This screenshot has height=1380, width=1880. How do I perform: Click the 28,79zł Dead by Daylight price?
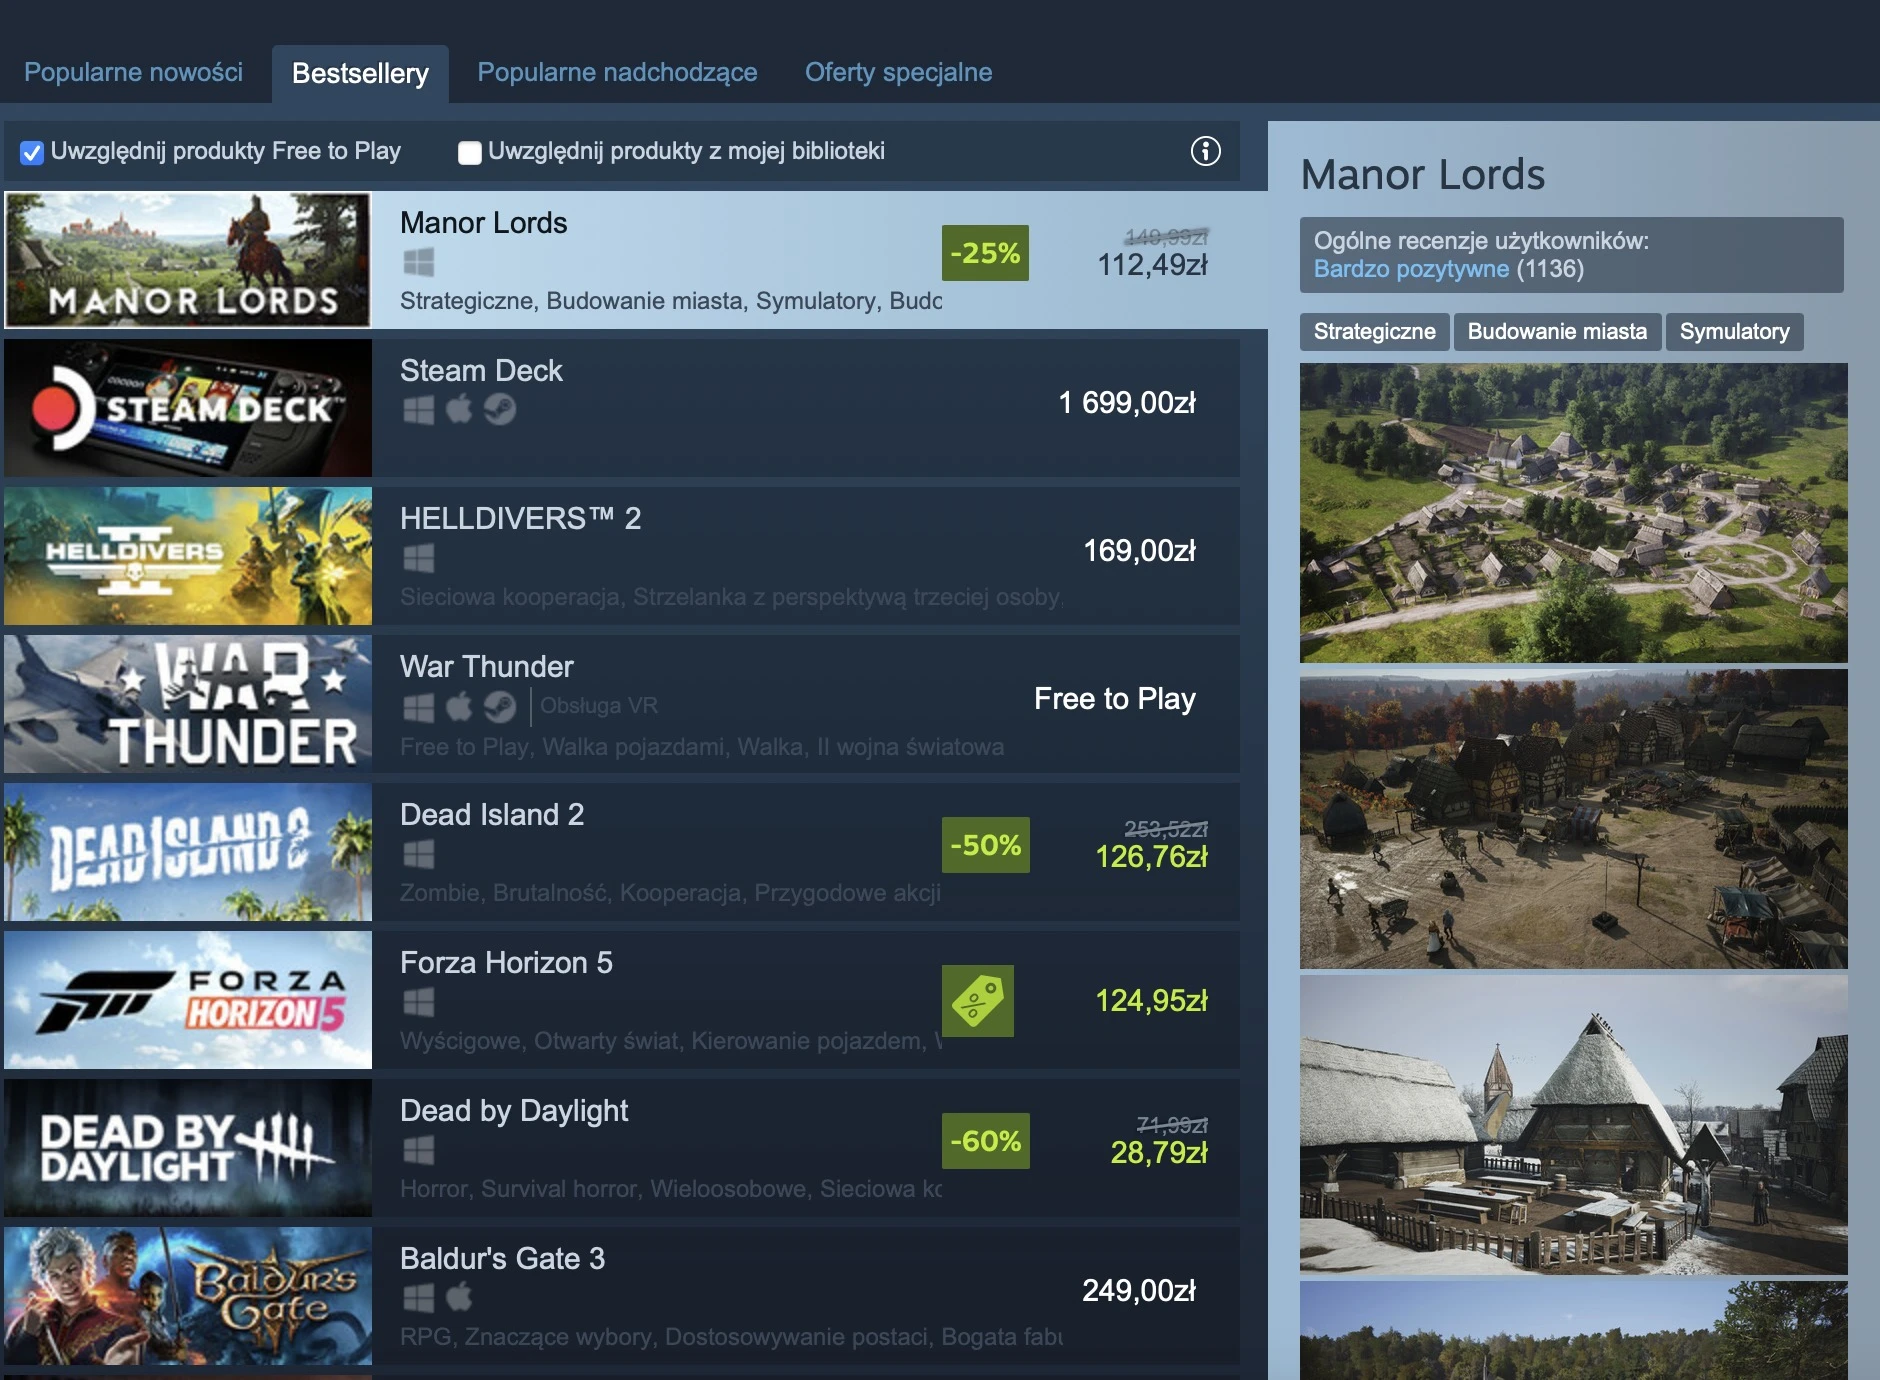1160,1152
